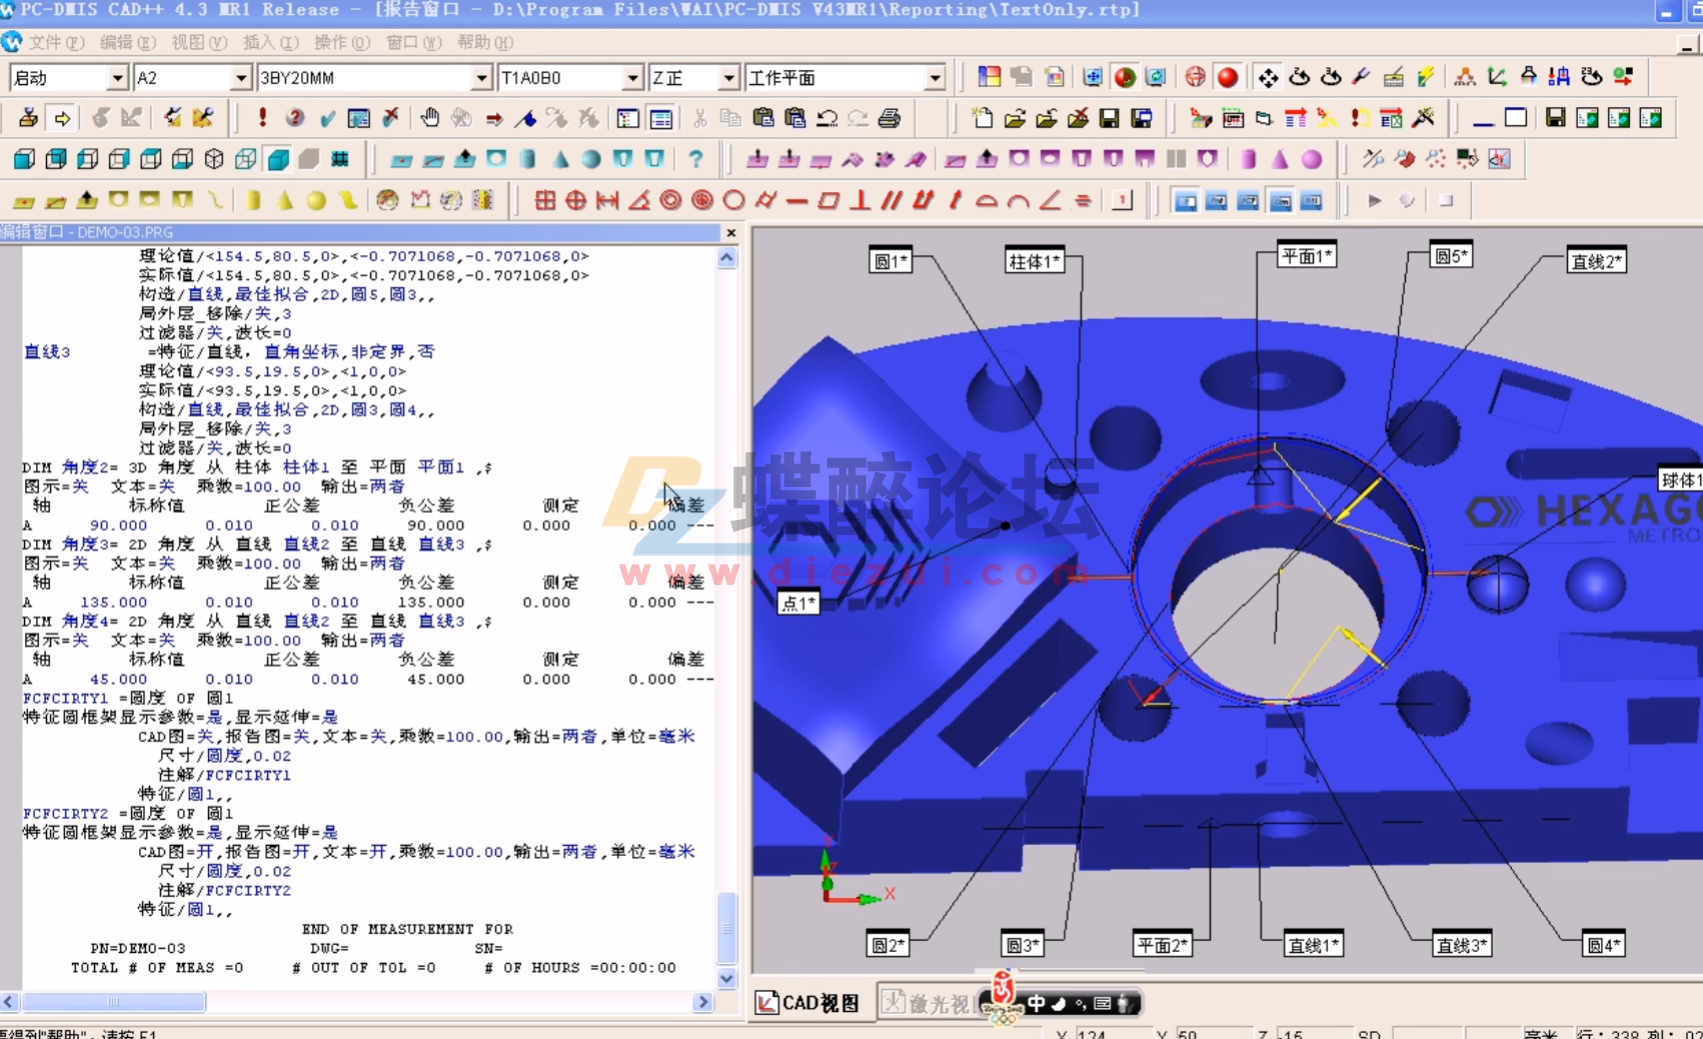Open the 工作平面 work plane dropdown
The image size is (1703, 1039).
(930, 77)
